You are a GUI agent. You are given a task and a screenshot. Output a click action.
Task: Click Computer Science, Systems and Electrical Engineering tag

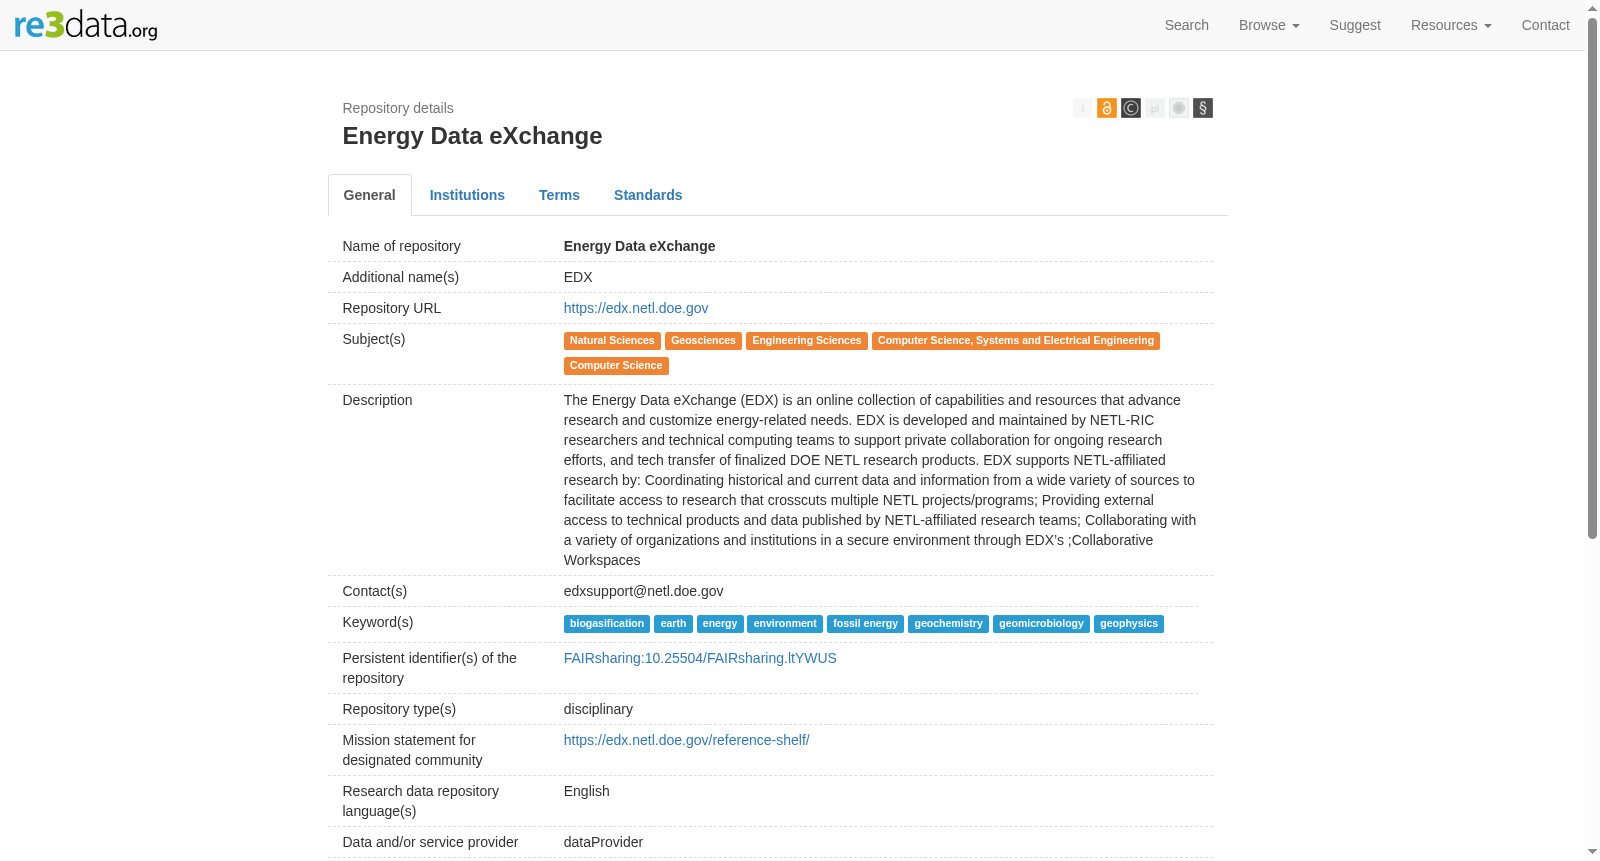tap(1016, 341)
